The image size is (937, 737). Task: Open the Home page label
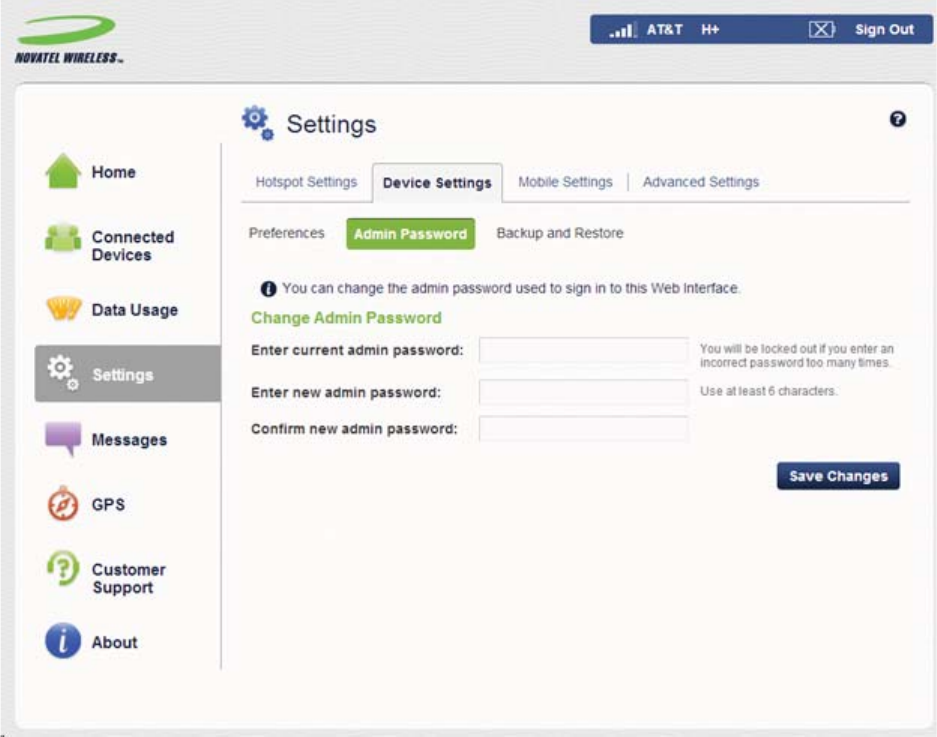(114, 172)
